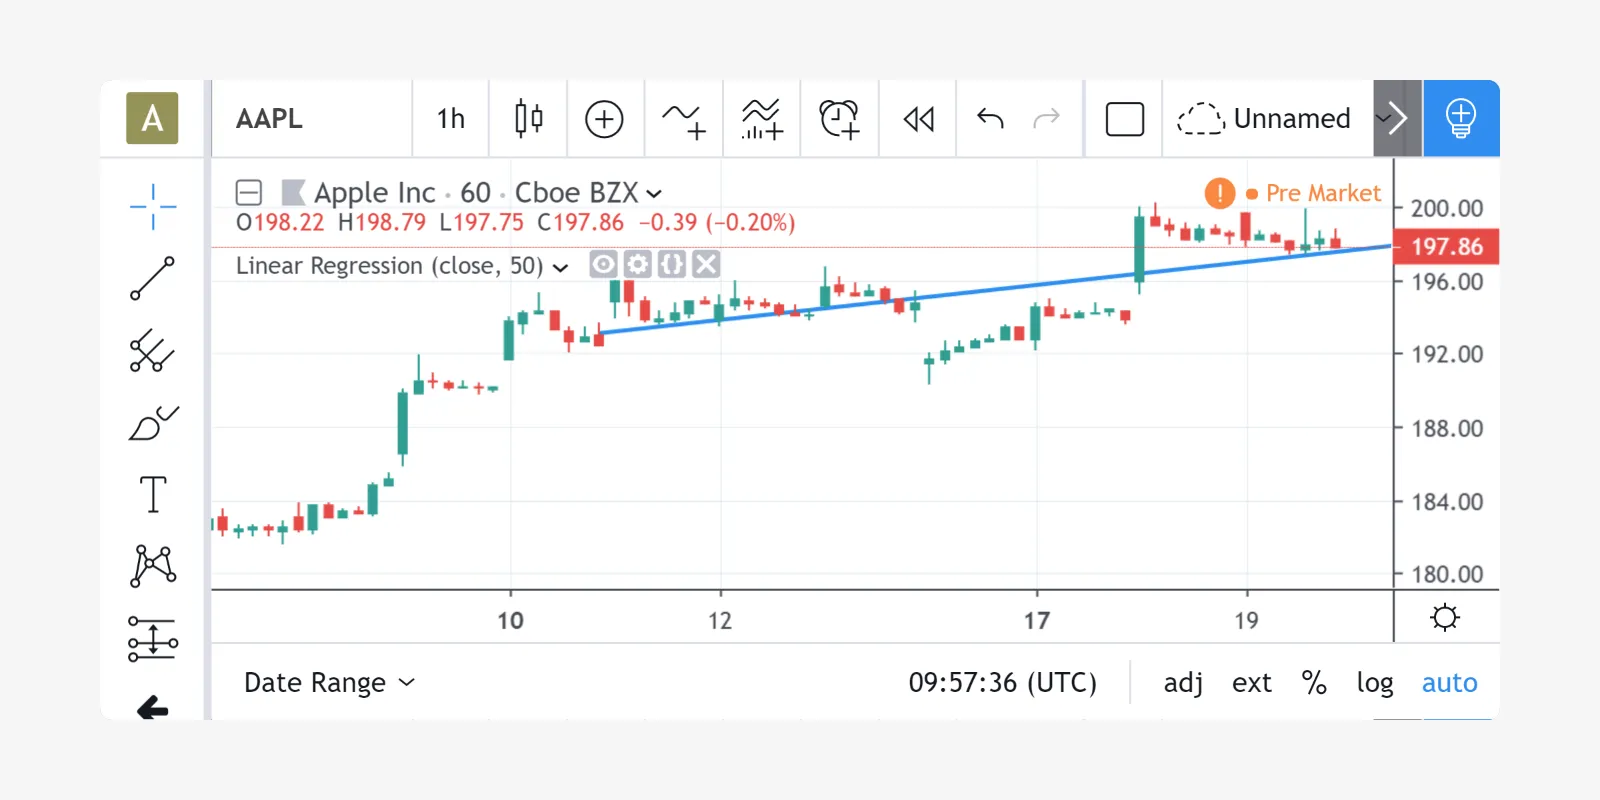Open chart settings gear below price axis
The width and height of the screenshot is (1600, 800).
[1444, 617]
